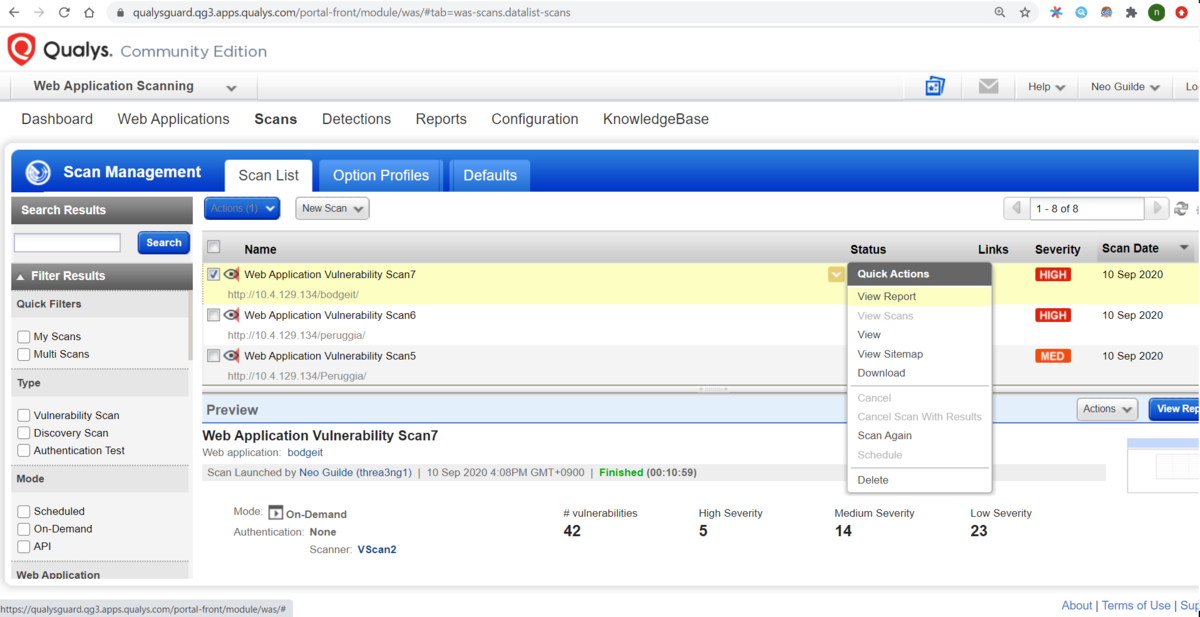Uncheck Web Application Vulnerability Scan7 row
This screenshot has width=1200, height=617.
213,274
